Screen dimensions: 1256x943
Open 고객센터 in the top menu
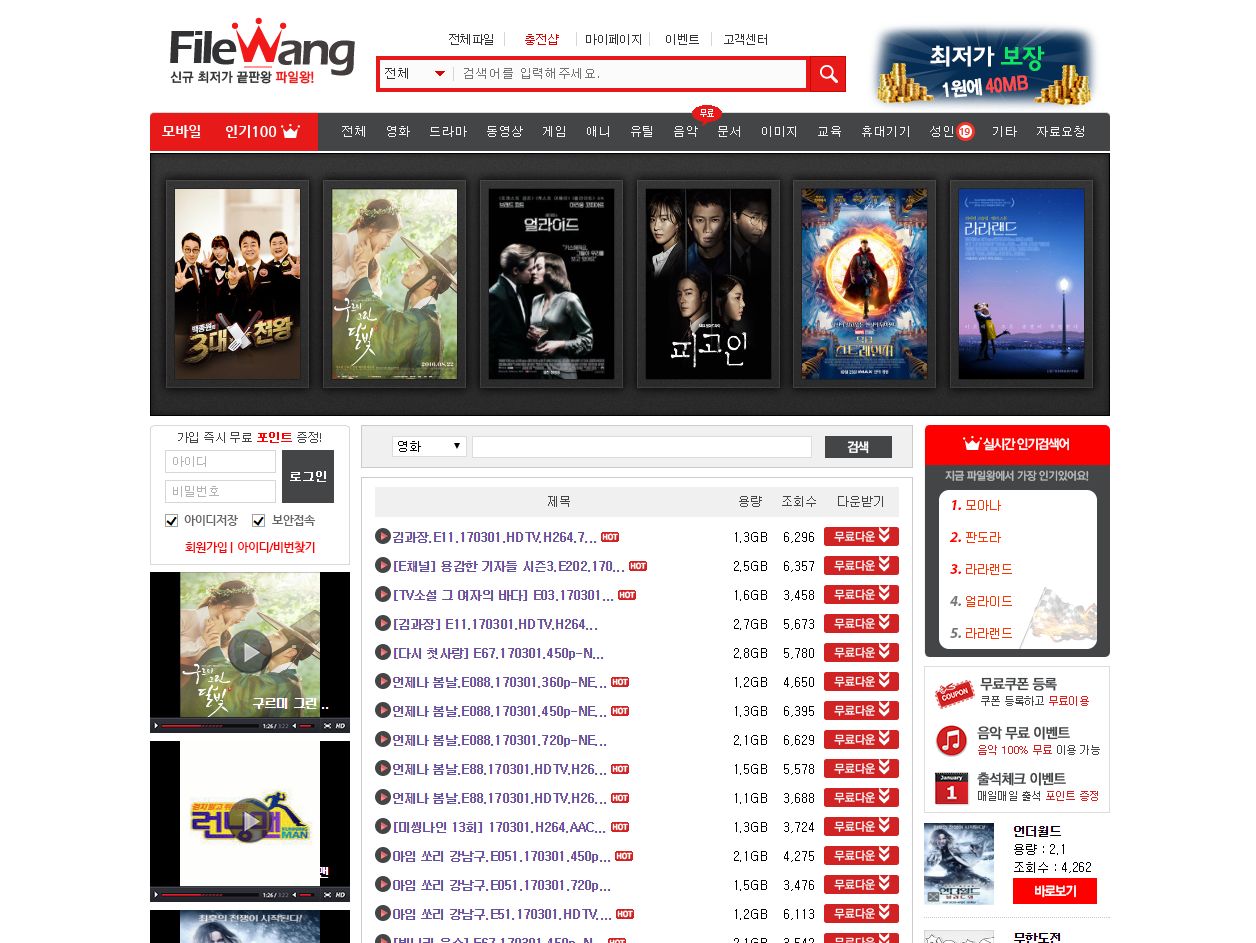pyautogui.click(x=746, y=40)
